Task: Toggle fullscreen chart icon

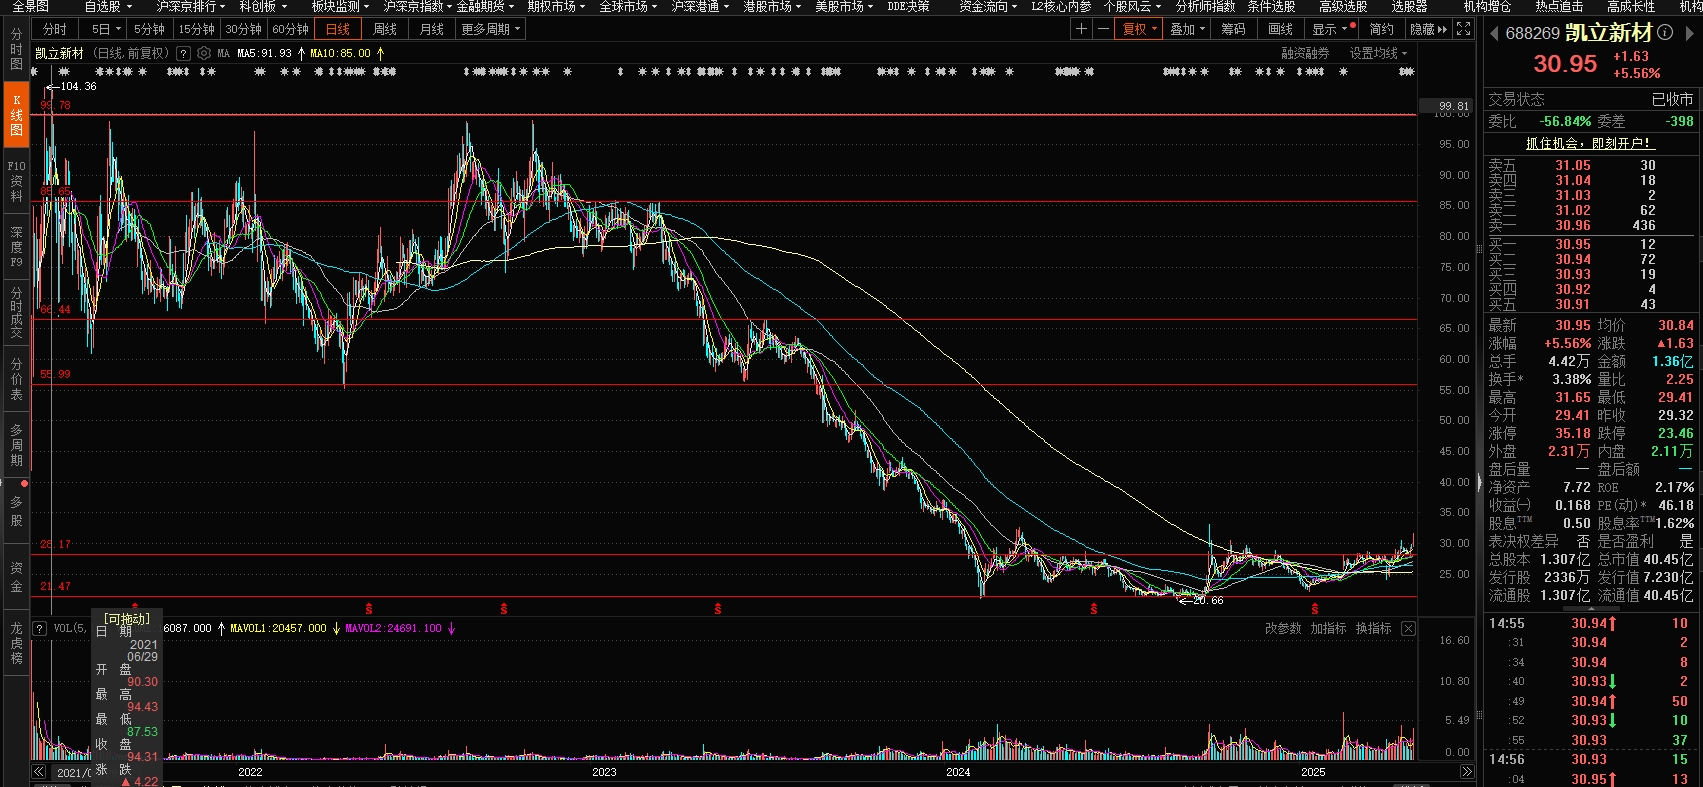Action: 1464,29
